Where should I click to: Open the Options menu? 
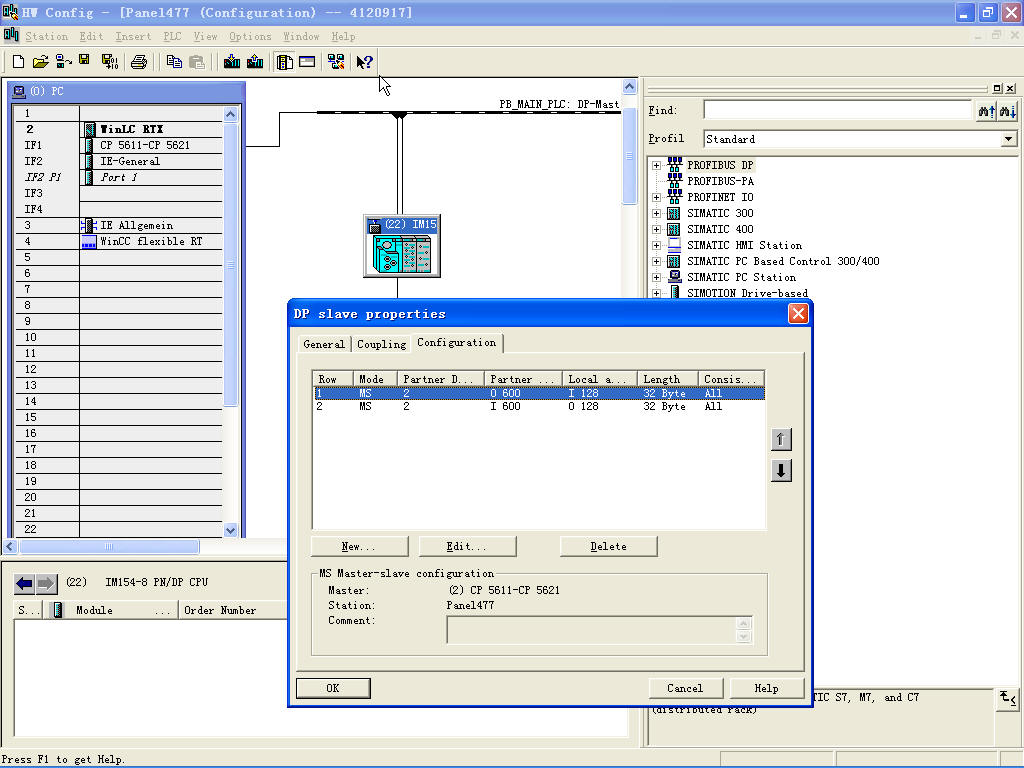point(250,37)
